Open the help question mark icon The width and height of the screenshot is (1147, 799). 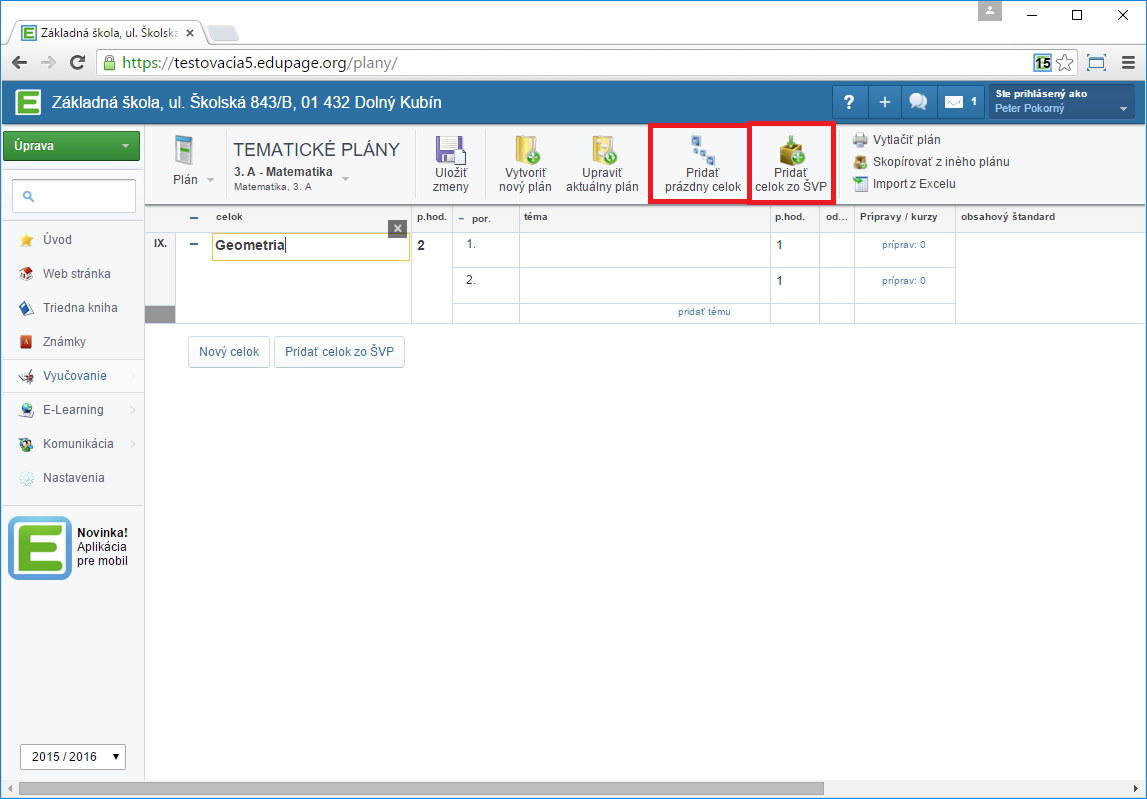[x=849, y=102]
